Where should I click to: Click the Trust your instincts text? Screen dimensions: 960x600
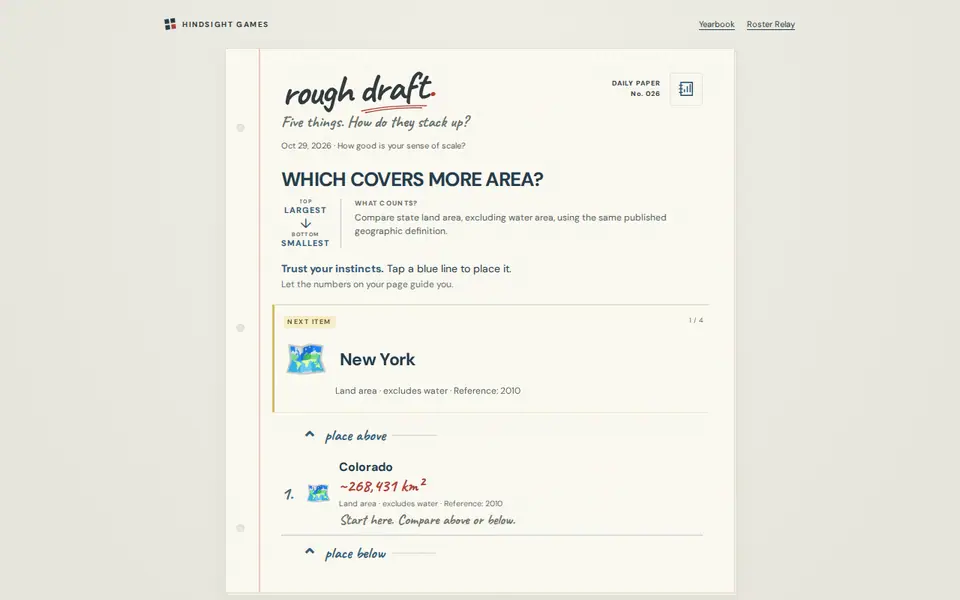332,269
